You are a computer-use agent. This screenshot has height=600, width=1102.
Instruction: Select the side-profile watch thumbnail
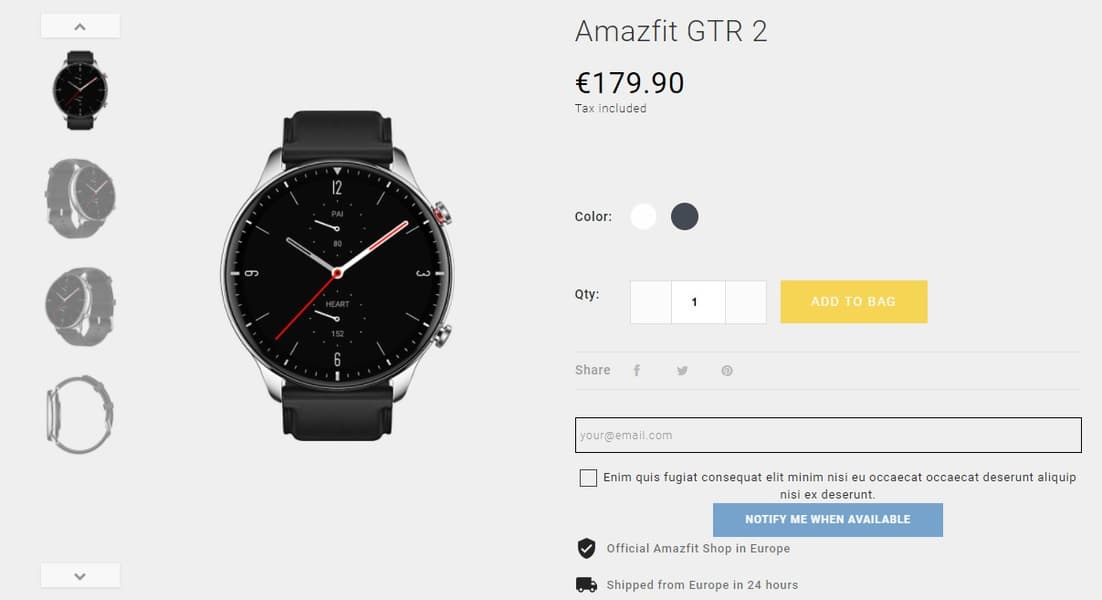(x=80, y=415)
